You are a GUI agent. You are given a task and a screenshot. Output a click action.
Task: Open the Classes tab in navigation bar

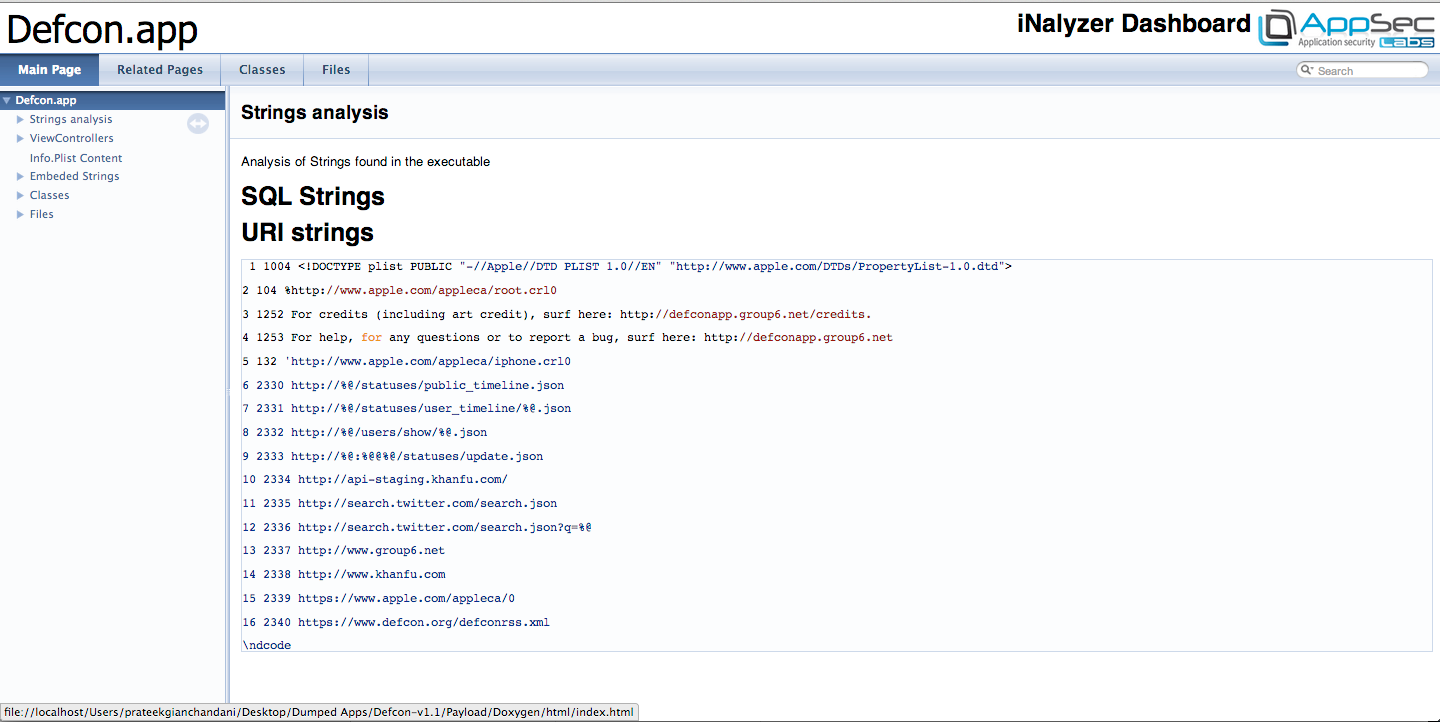pyautogui.click(x=262, y=70)
